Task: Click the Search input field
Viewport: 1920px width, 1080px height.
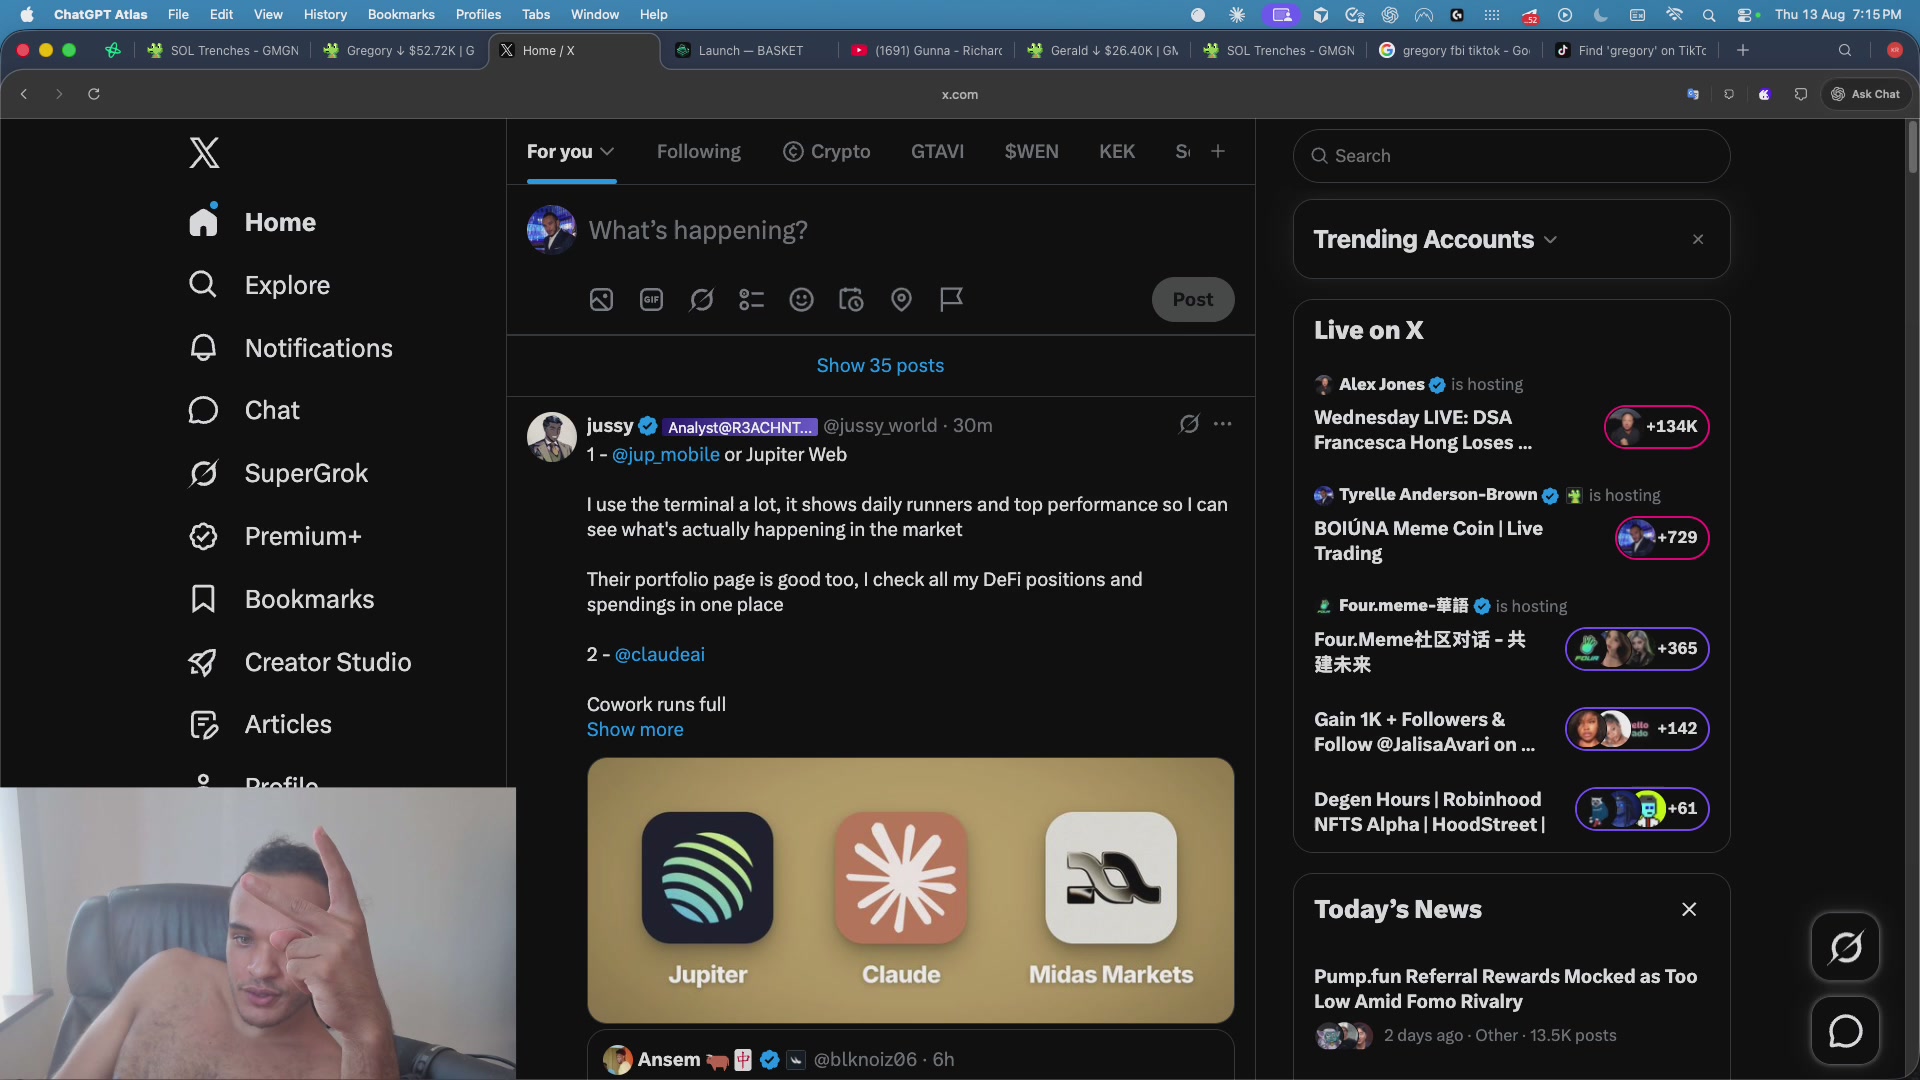Action: pyautogui.click(x=1511, y=156)
